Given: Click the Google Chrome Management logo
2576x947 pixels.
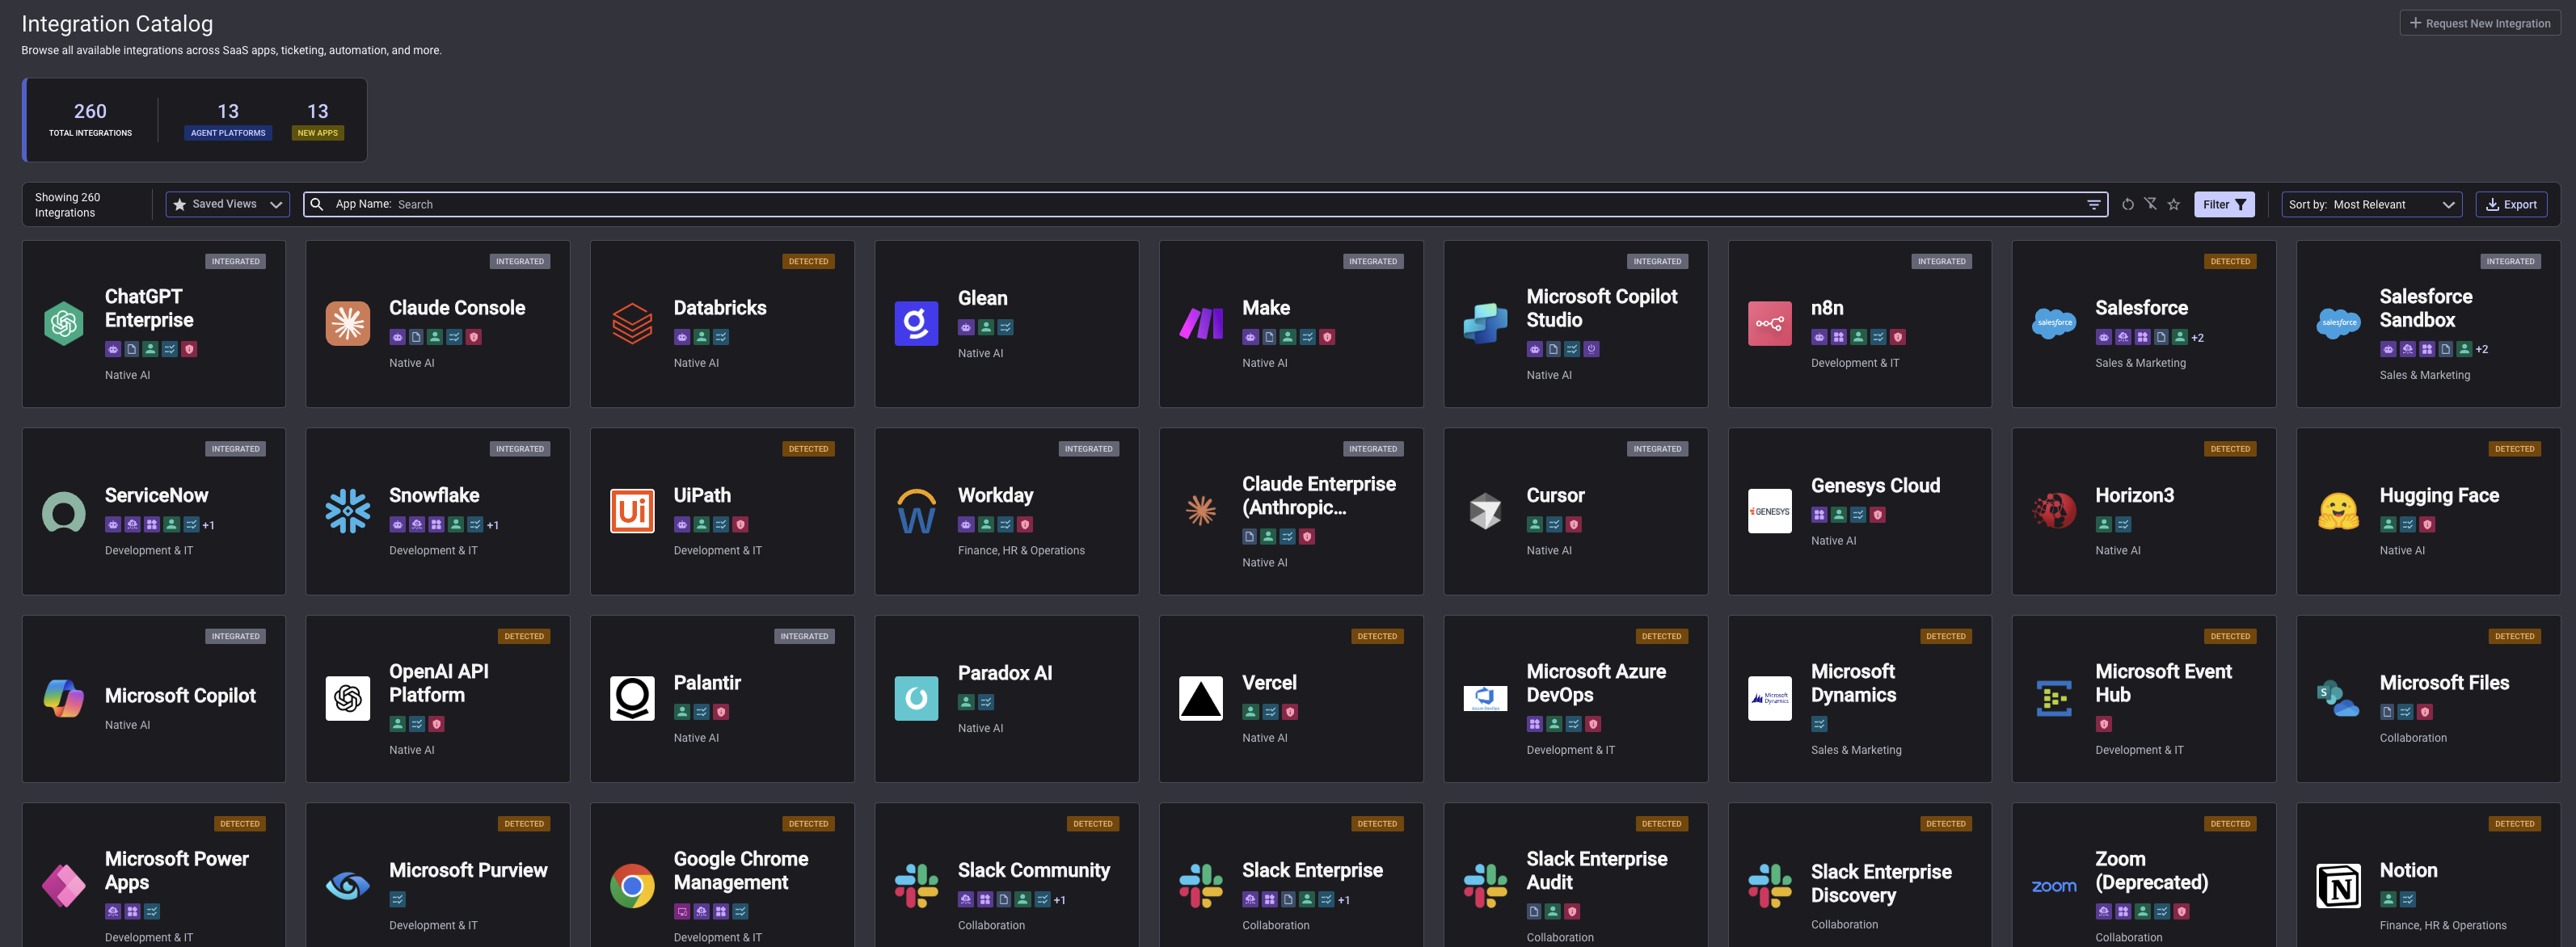Looking at the screenshot, I should coord(632,886).
